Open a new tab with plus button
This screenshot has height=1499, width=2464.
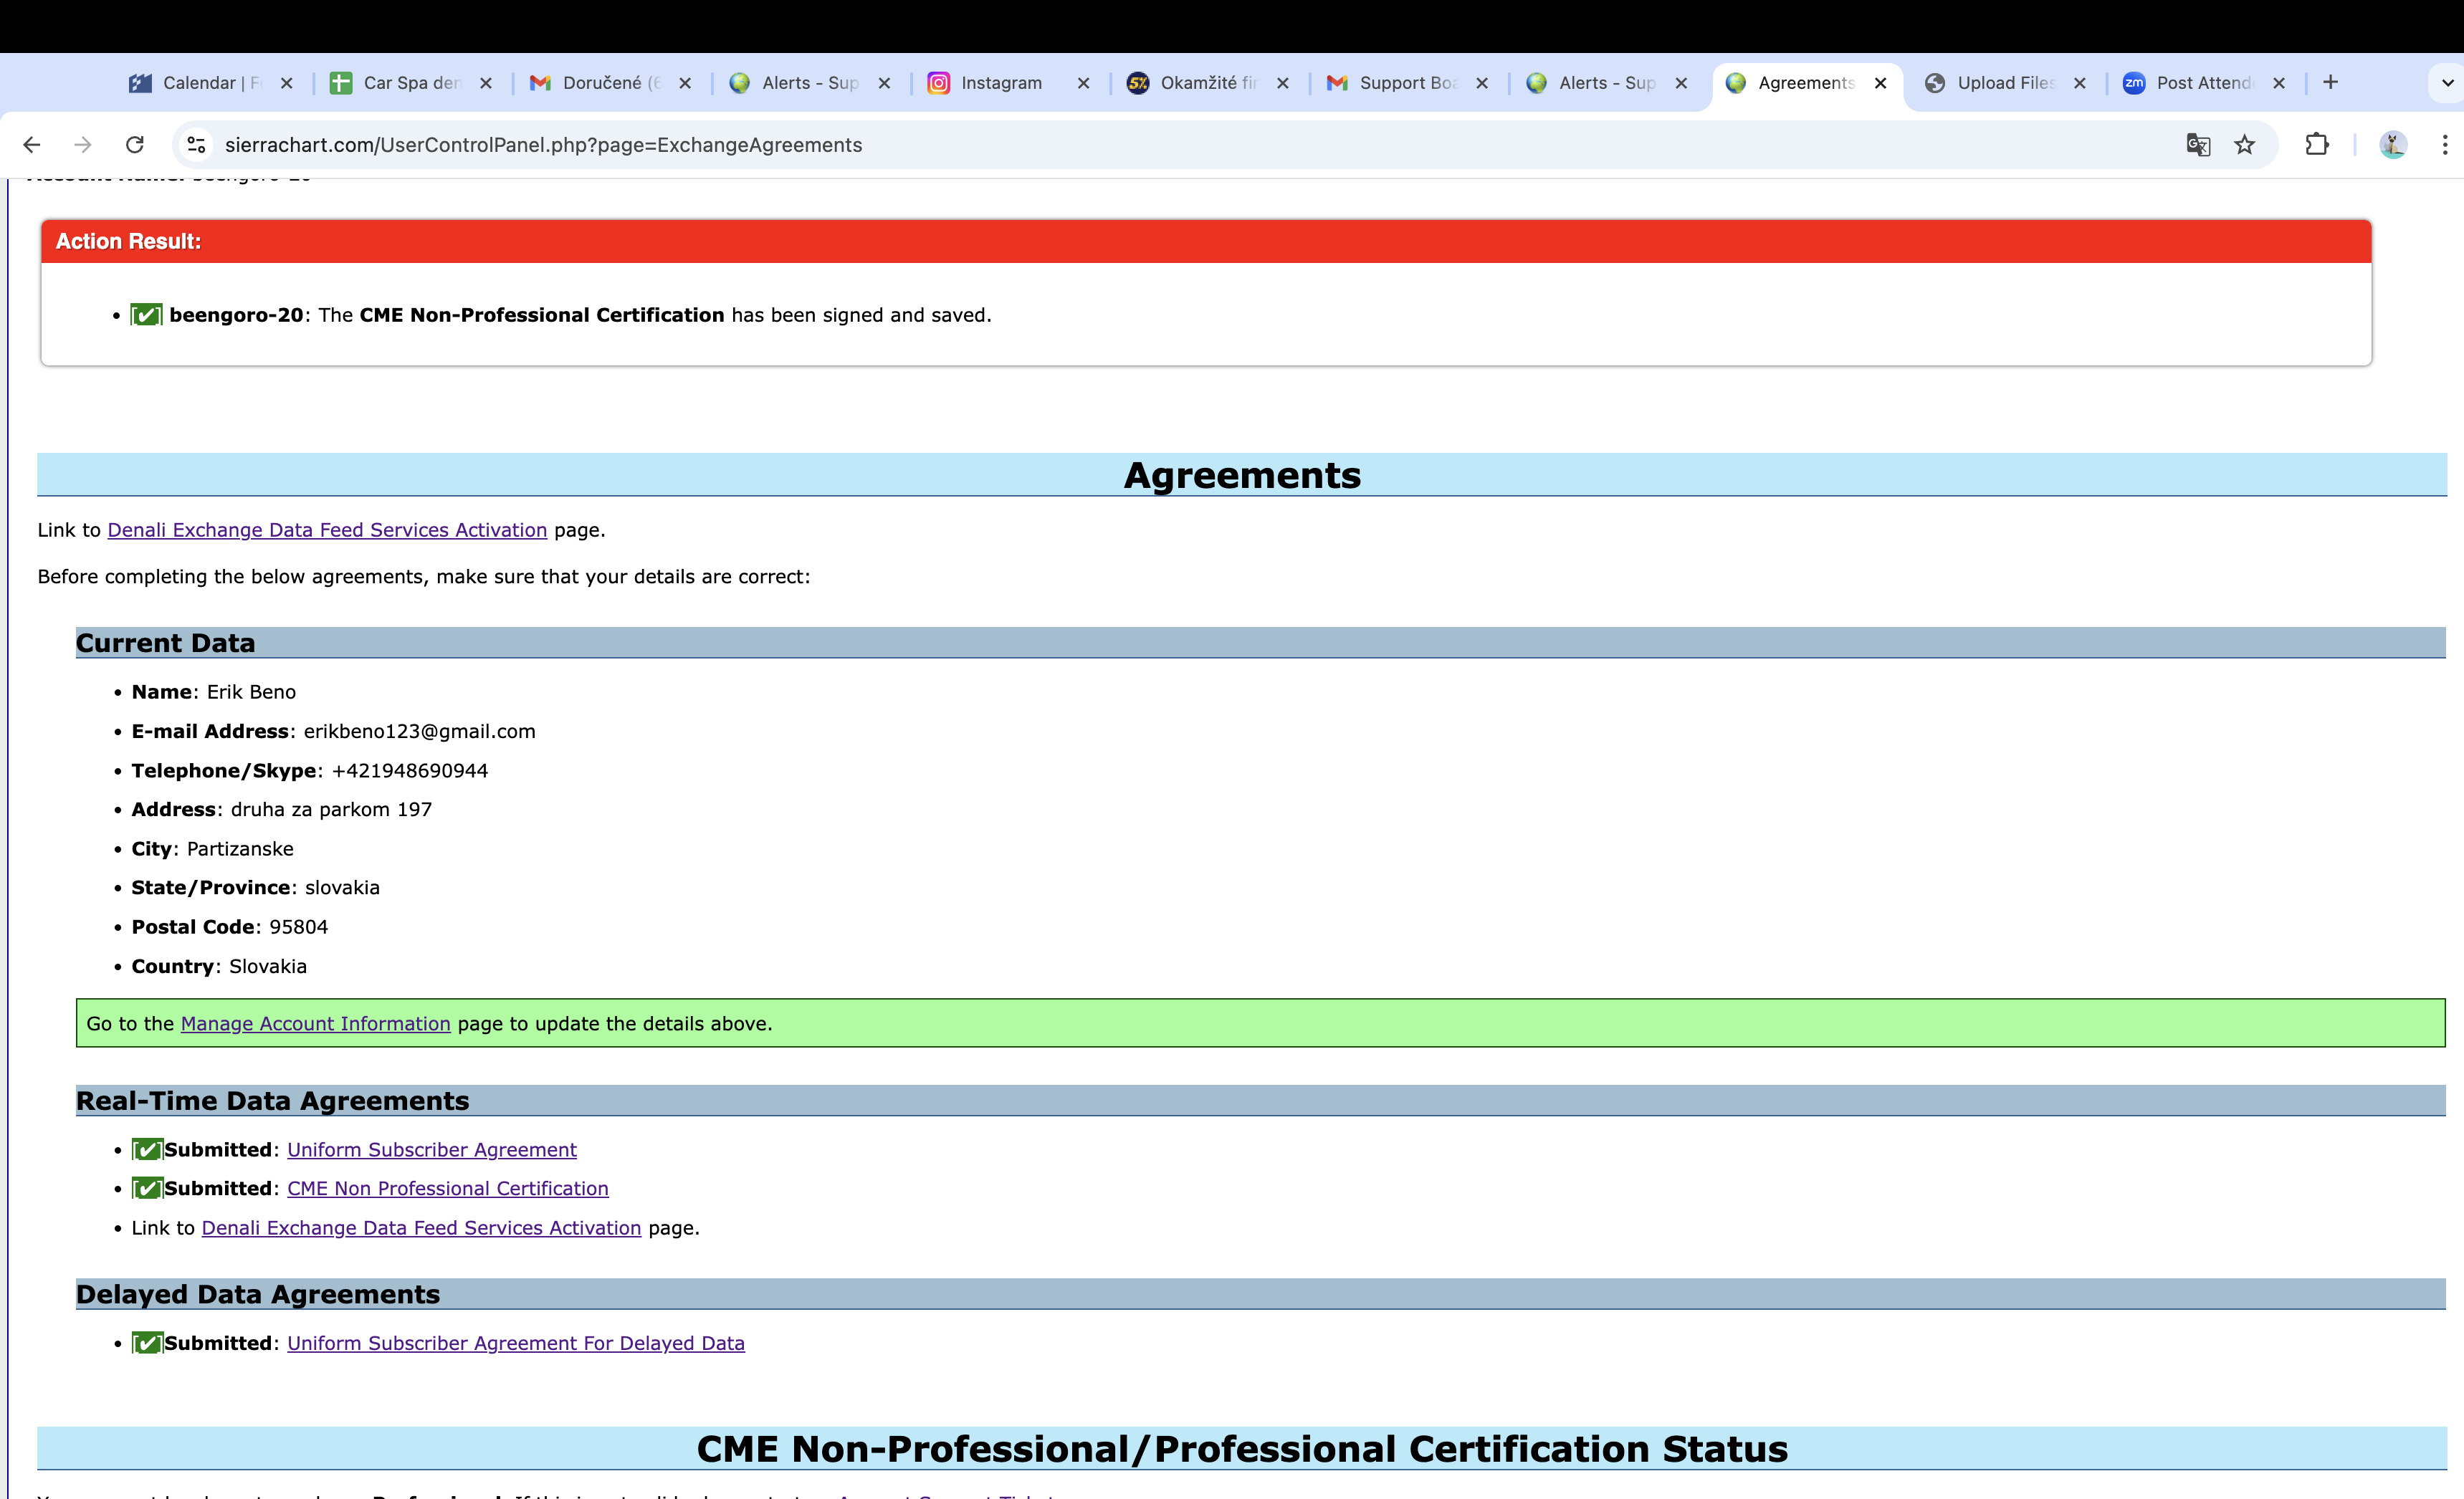tap(2330, 83)
